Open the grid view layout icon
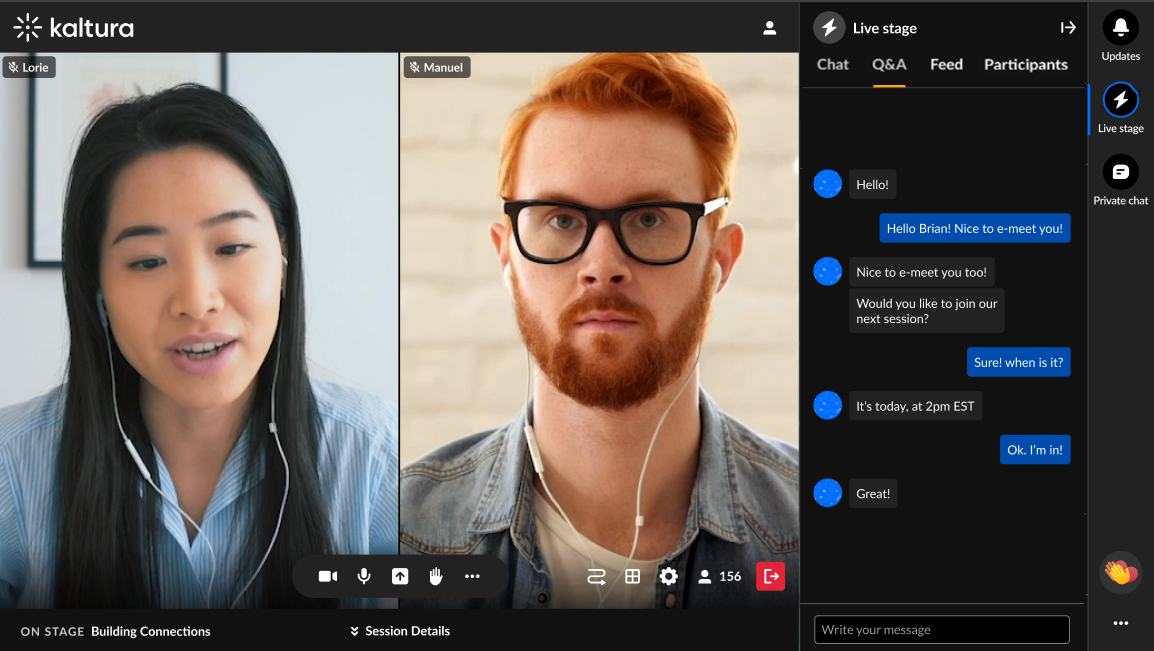This screenshot has height=651, width=1154. [632, 577]
